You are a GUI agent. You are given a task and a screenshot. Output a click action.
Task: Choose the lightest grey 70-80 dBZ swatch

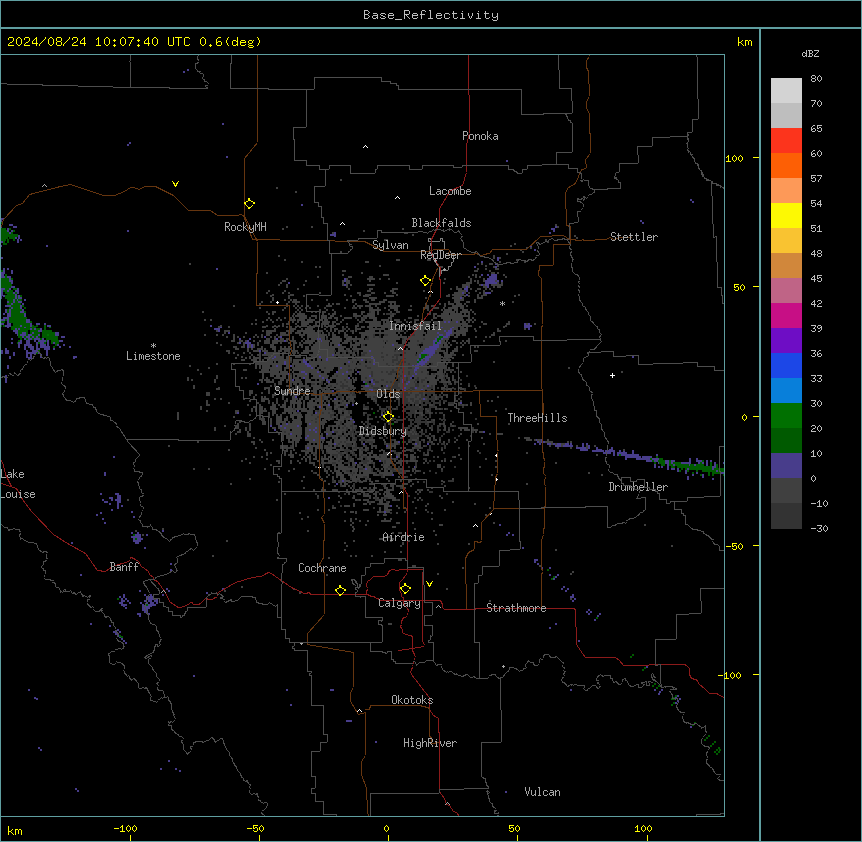pos(786,91)
